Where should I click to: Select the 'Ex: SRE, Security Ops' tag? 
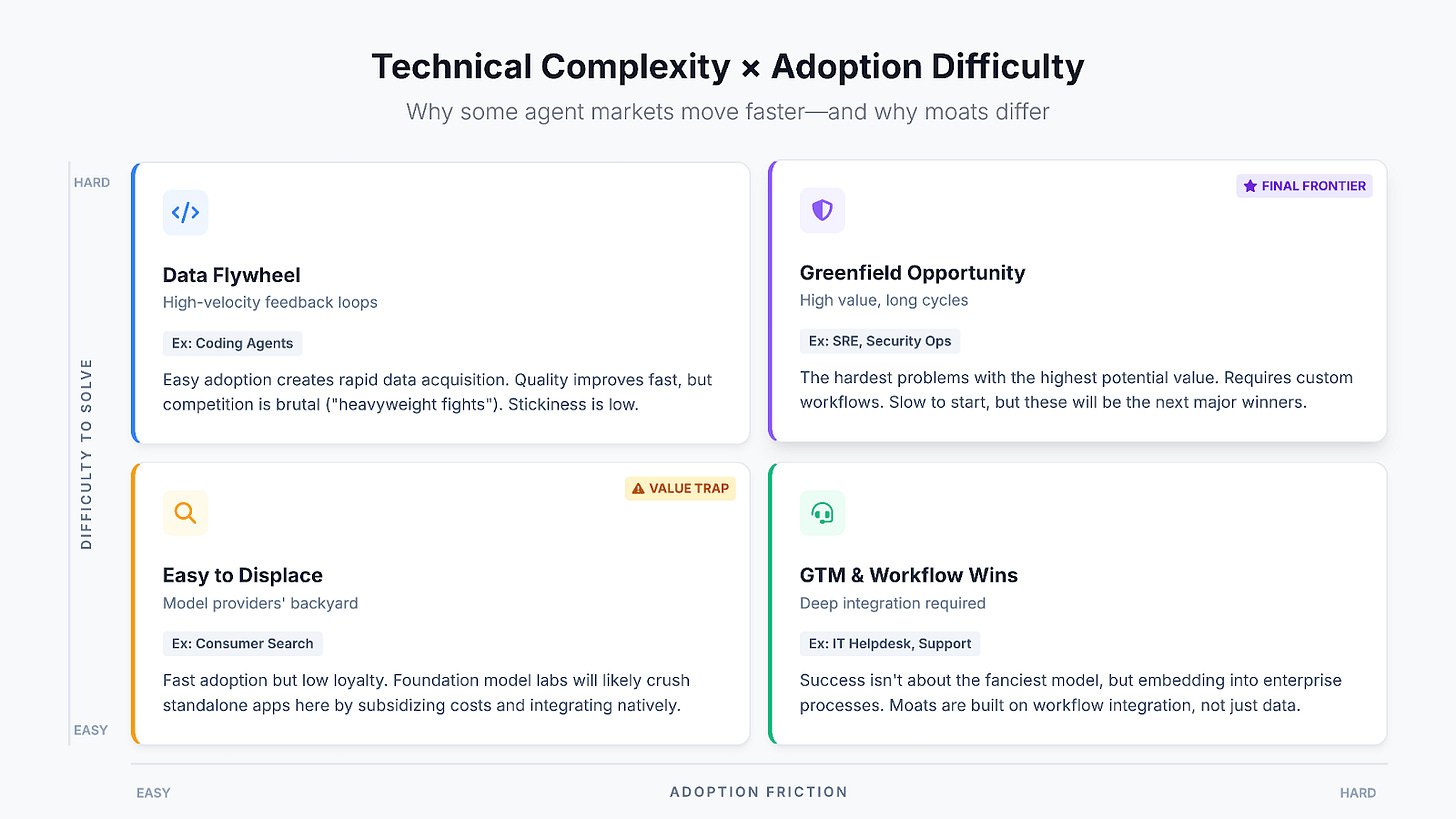click(880, 341)
